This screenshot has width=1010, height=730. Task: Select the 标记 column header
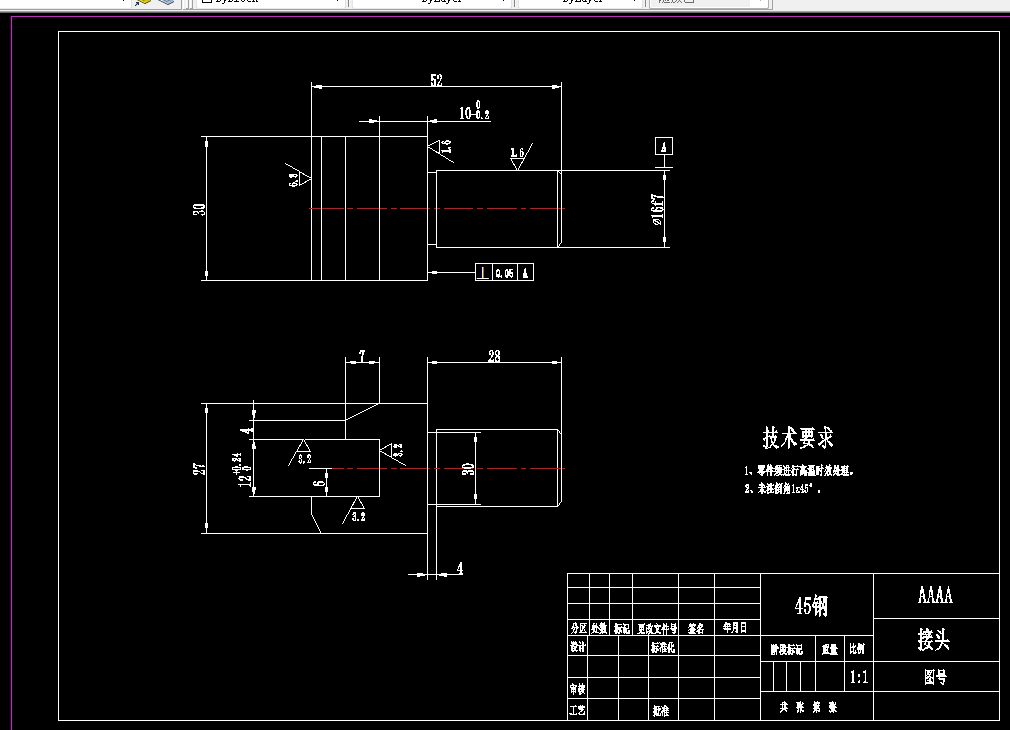621,628
